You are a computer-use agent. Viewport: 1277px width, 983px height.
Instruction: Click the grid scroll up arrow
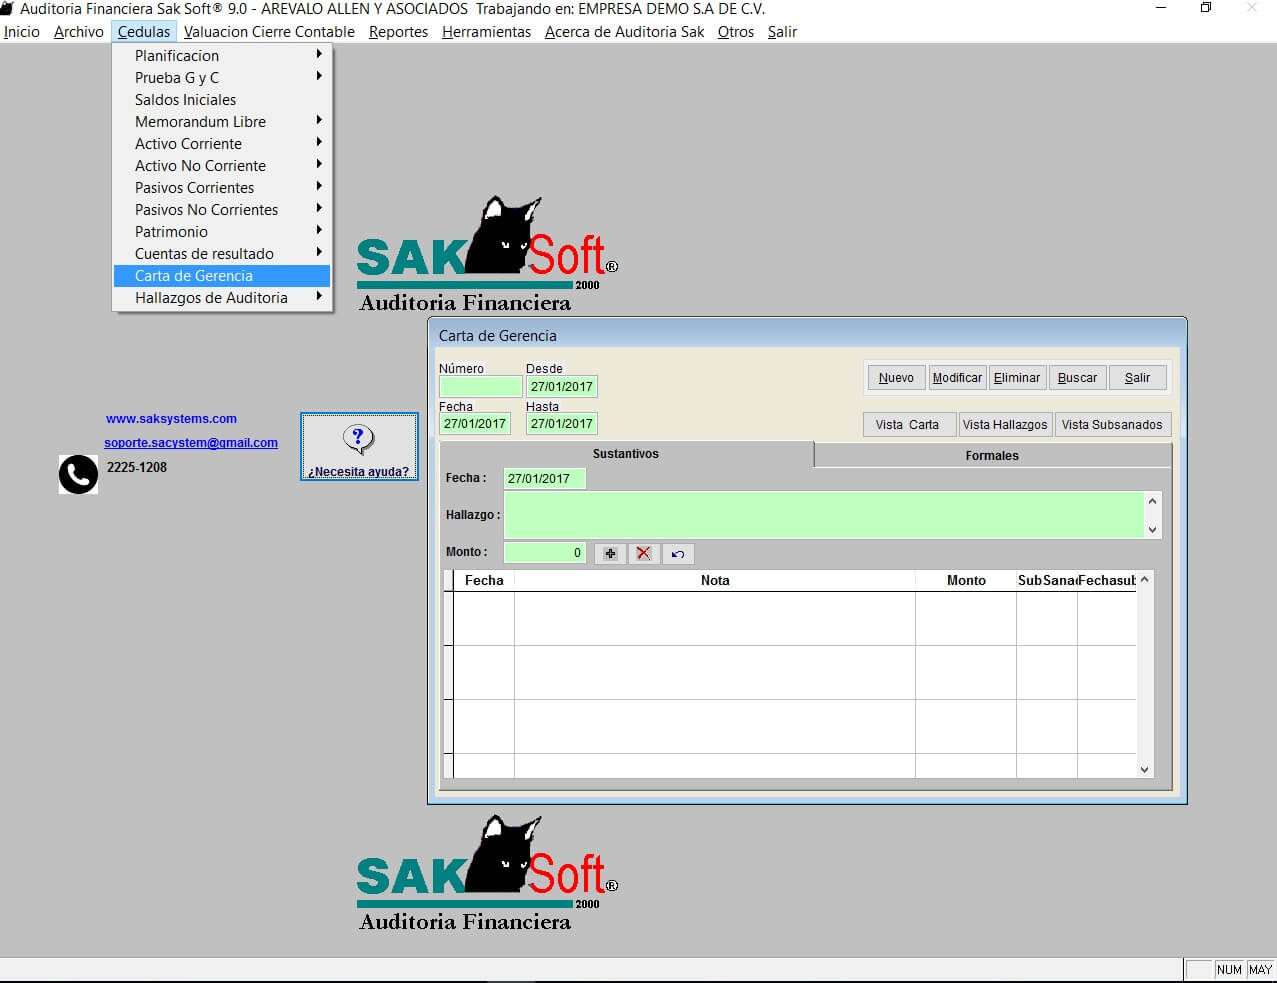click(1145, 580)
